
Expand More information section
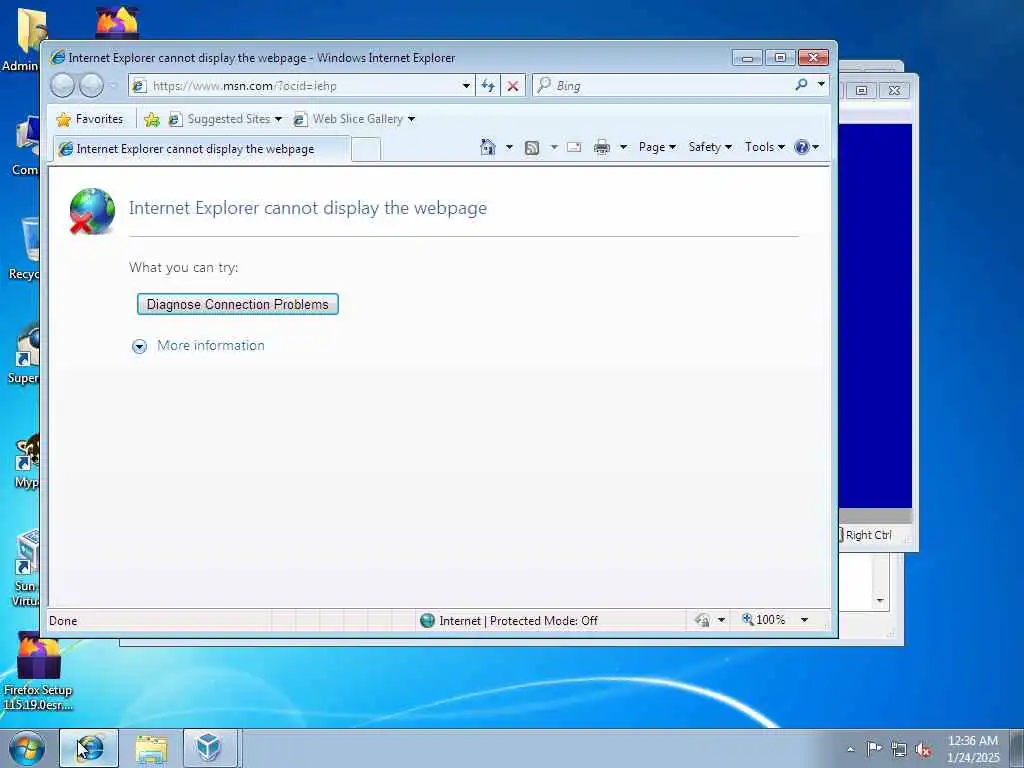point(139,346)
